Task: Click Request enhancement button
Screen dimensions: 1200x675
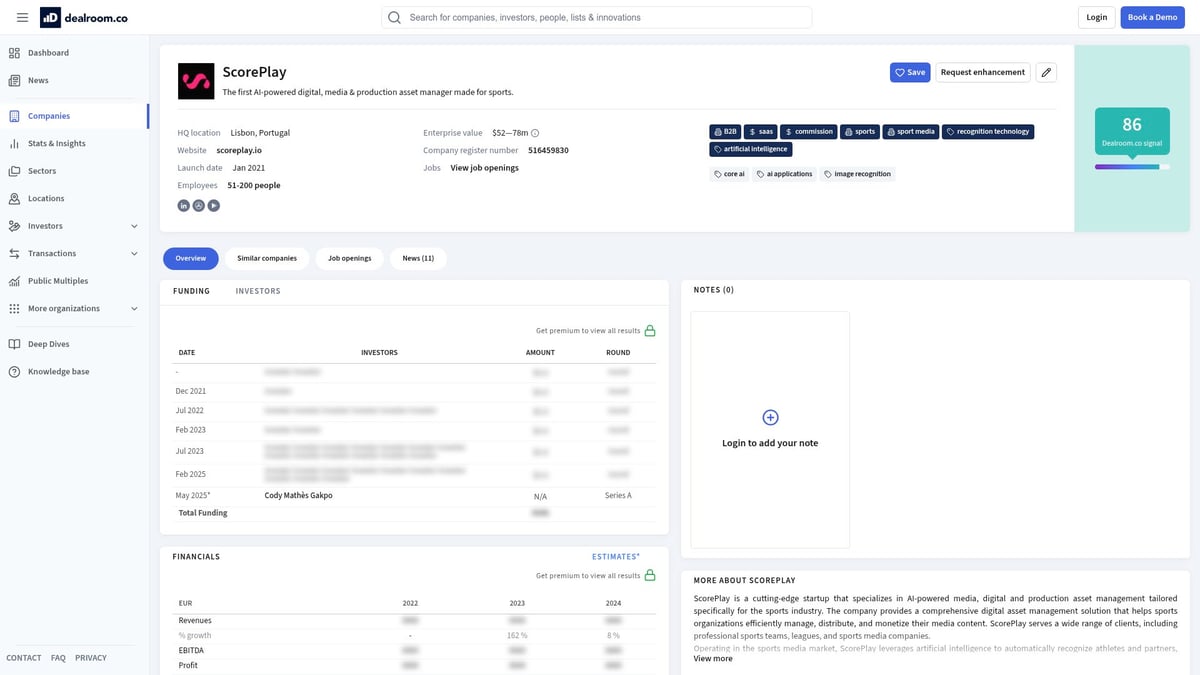Action: [983, 72]
